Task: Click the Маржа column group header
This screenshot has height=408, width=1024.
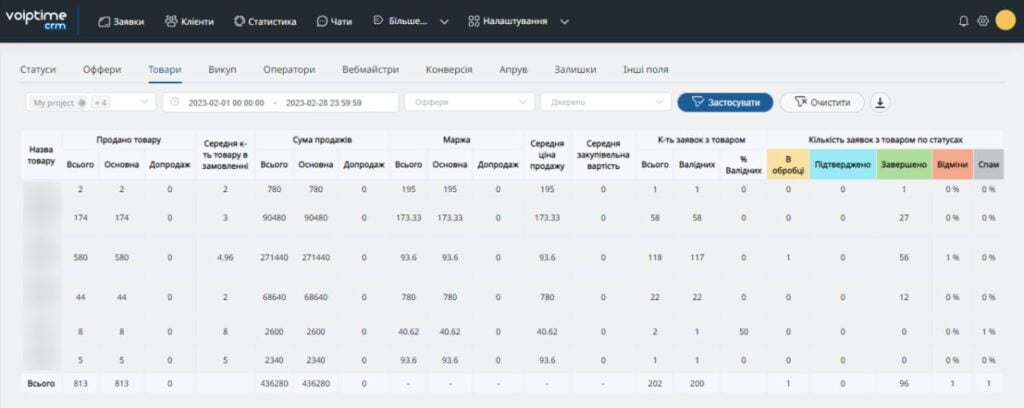Action: point(457,140)
